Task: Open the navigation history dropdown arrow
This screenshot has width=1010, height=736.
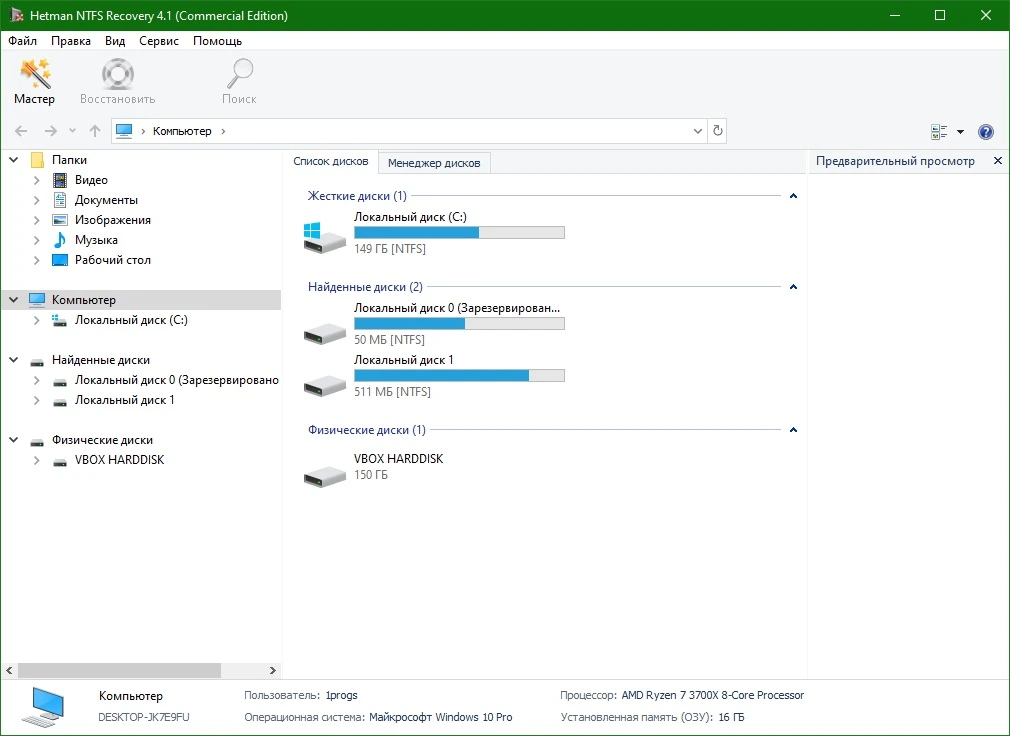Action: click(x=72, y=131)
